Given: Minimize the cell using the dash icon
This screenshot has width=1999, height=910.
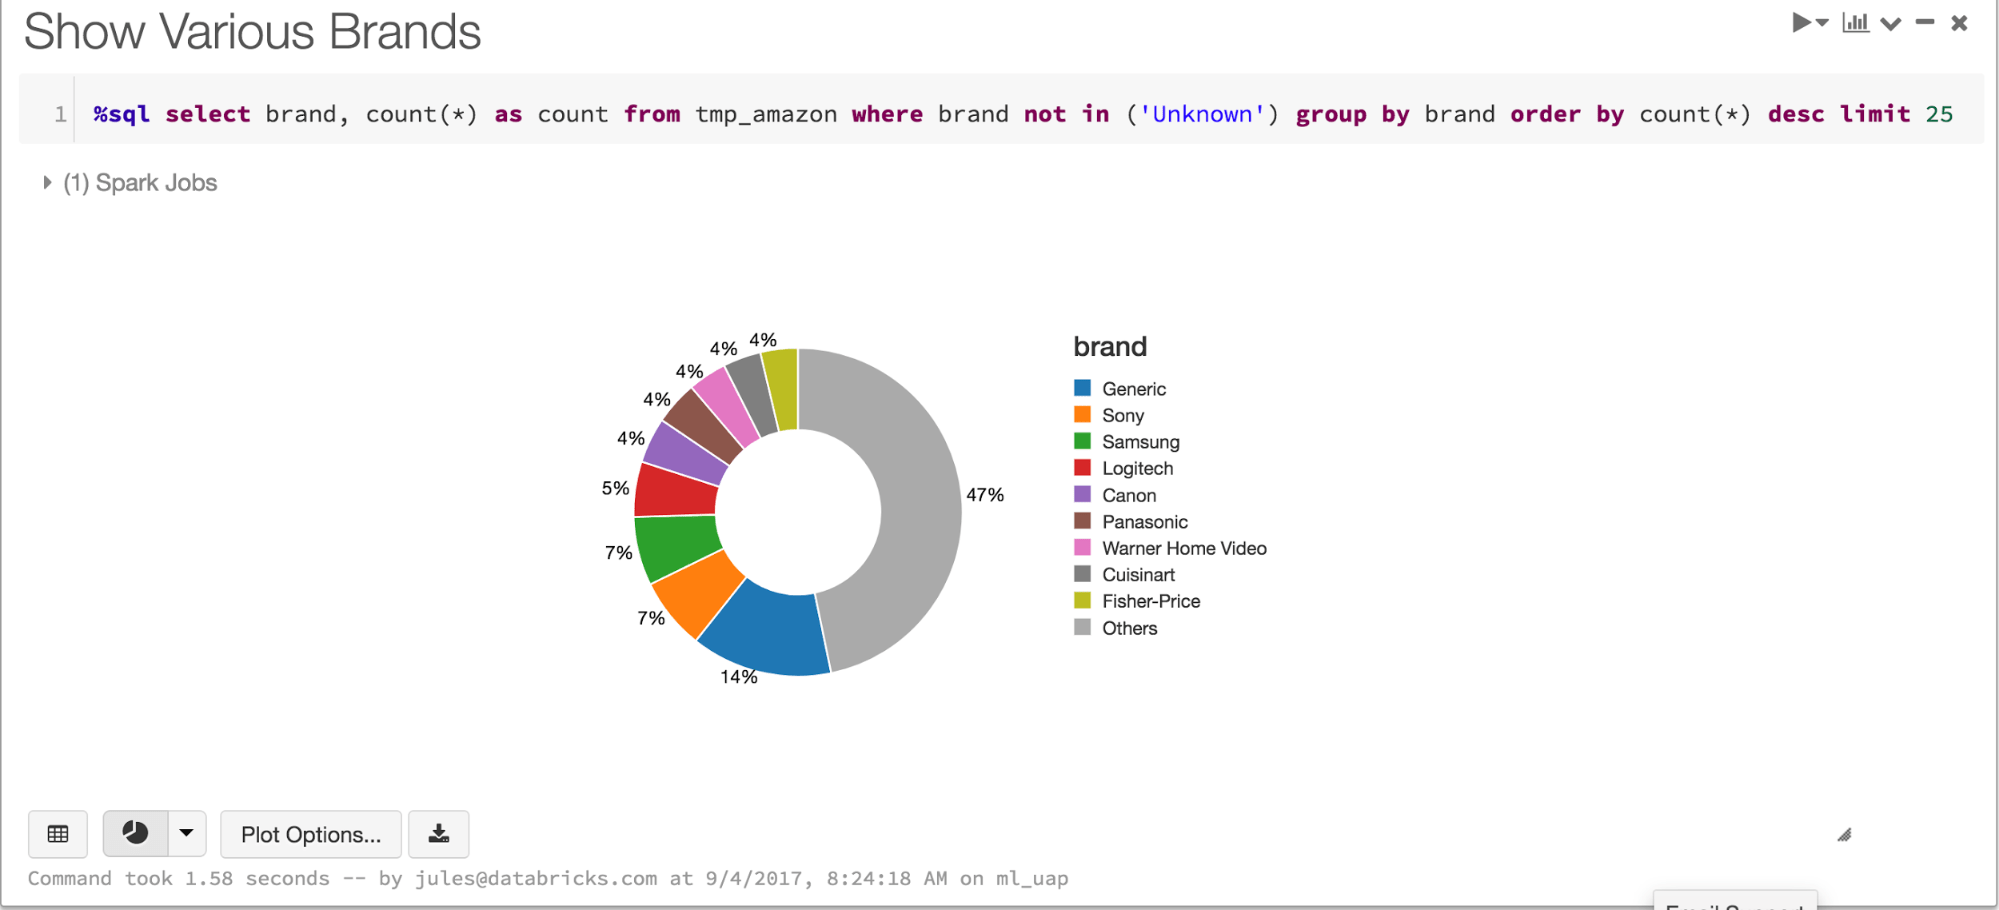Looking at the screenshot, I should tap(1925, 21).
